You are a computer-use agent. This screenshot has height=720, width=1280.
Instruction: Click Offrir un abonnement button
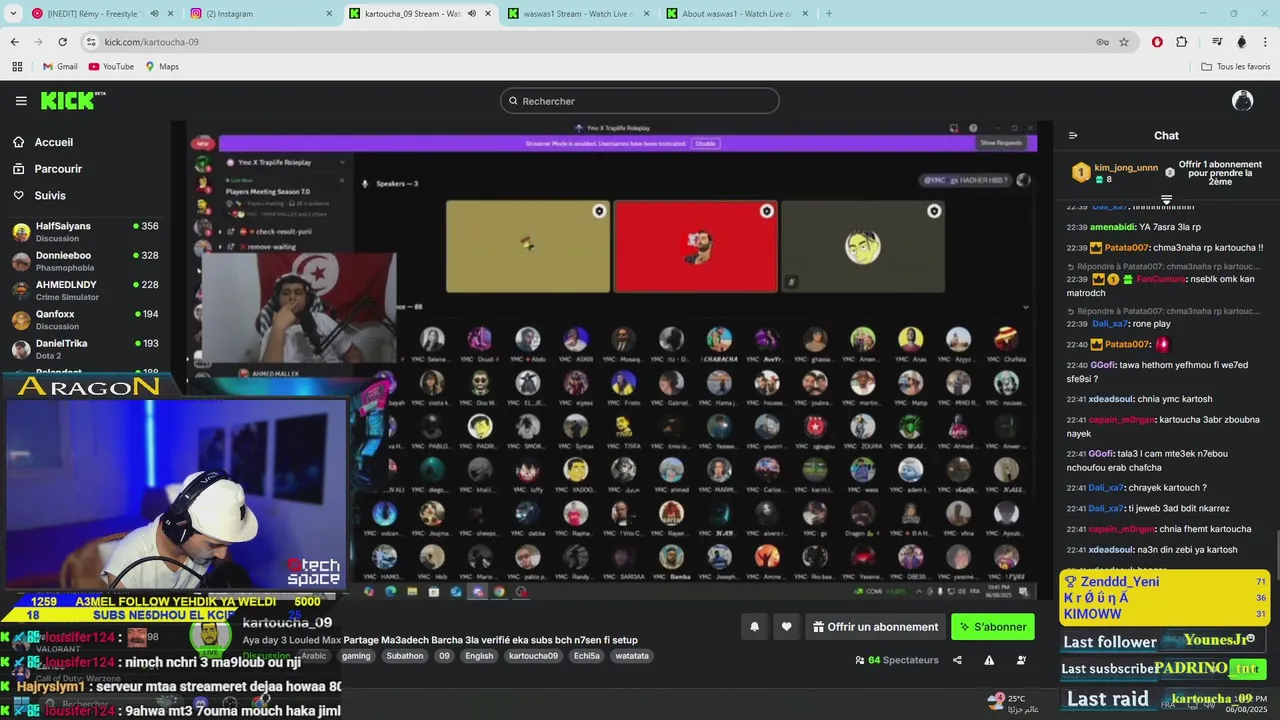coord(875,627)
